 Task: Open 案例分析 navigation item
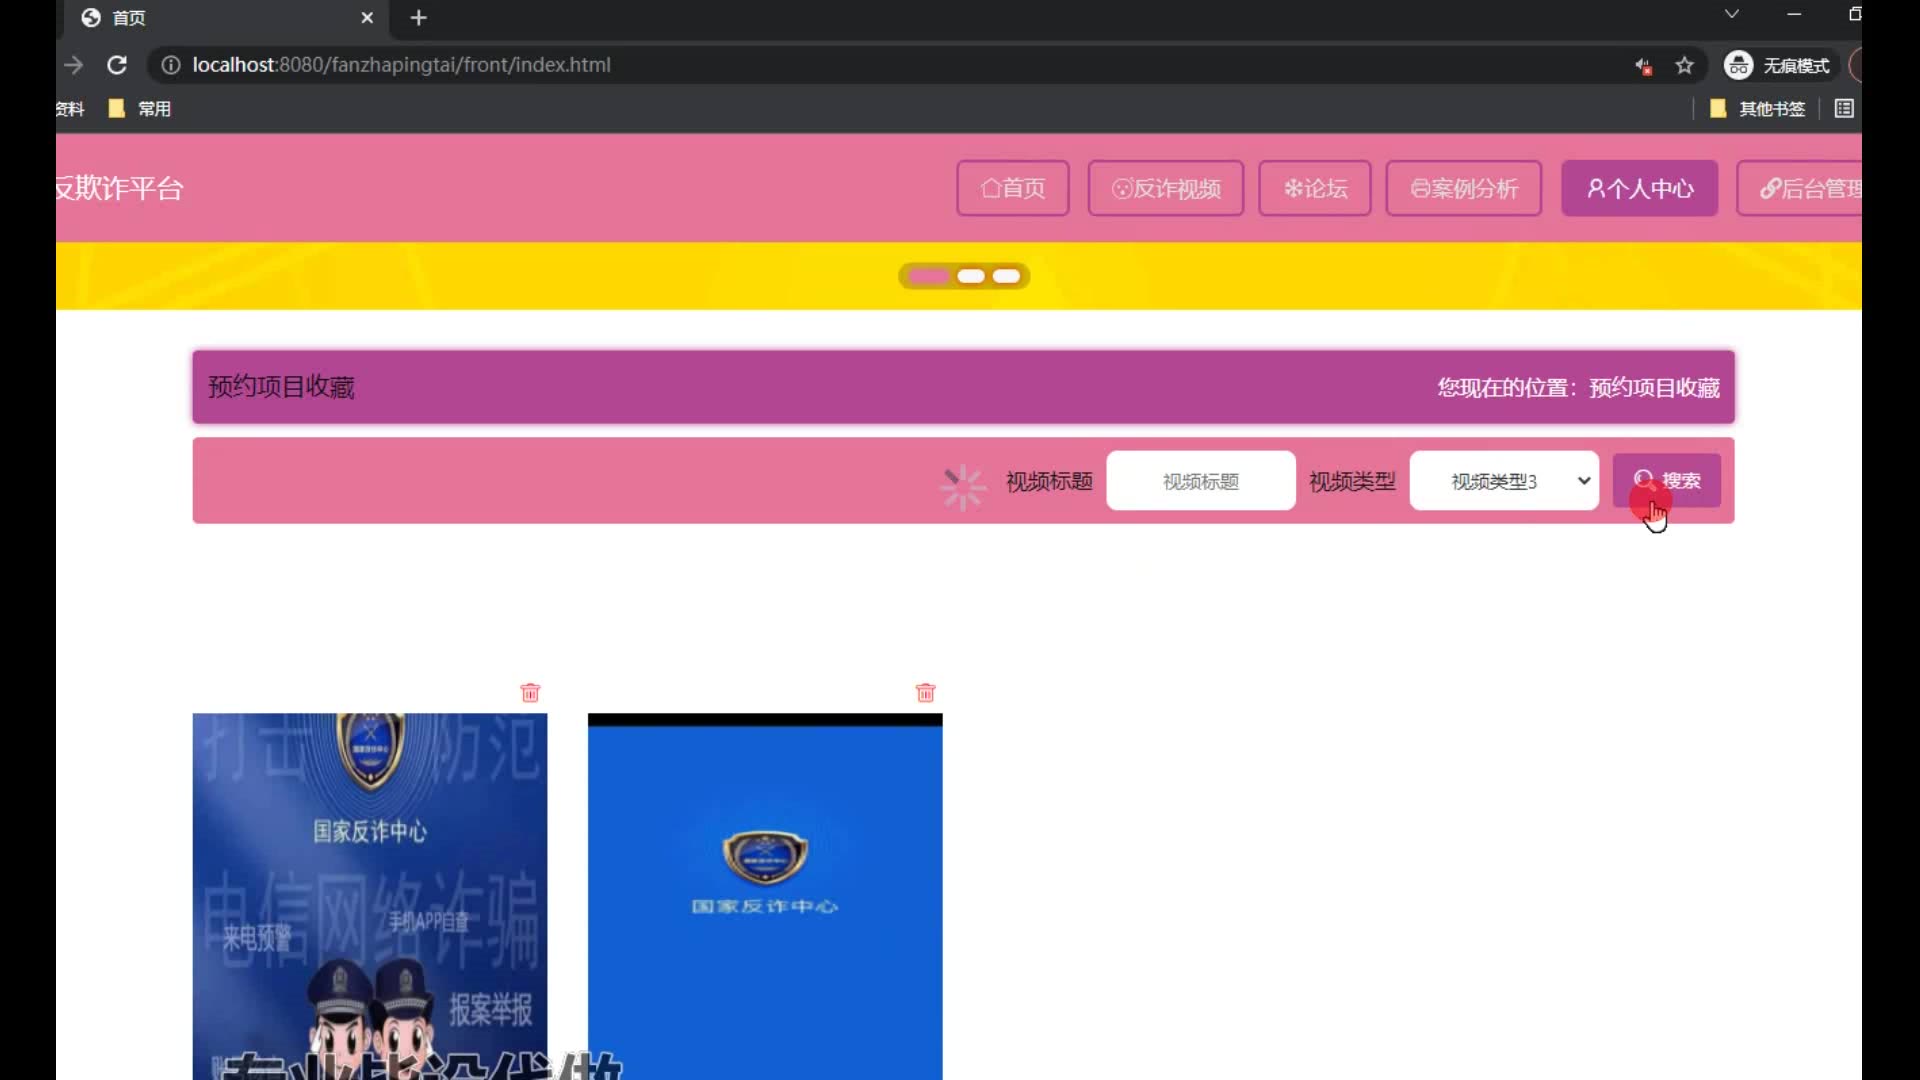(1464, 188)
